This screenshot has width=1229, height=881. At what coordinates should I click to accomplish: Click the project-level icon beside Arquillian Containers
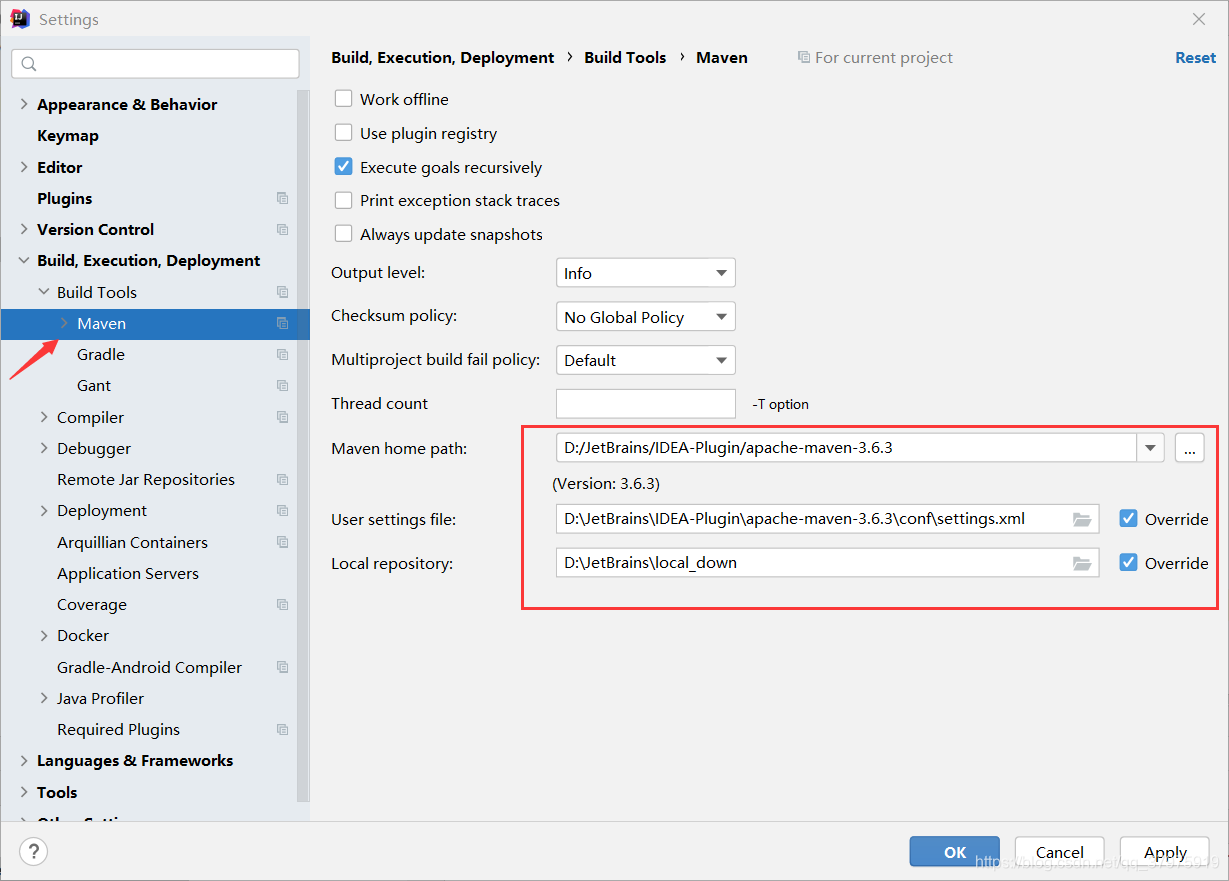282,542
